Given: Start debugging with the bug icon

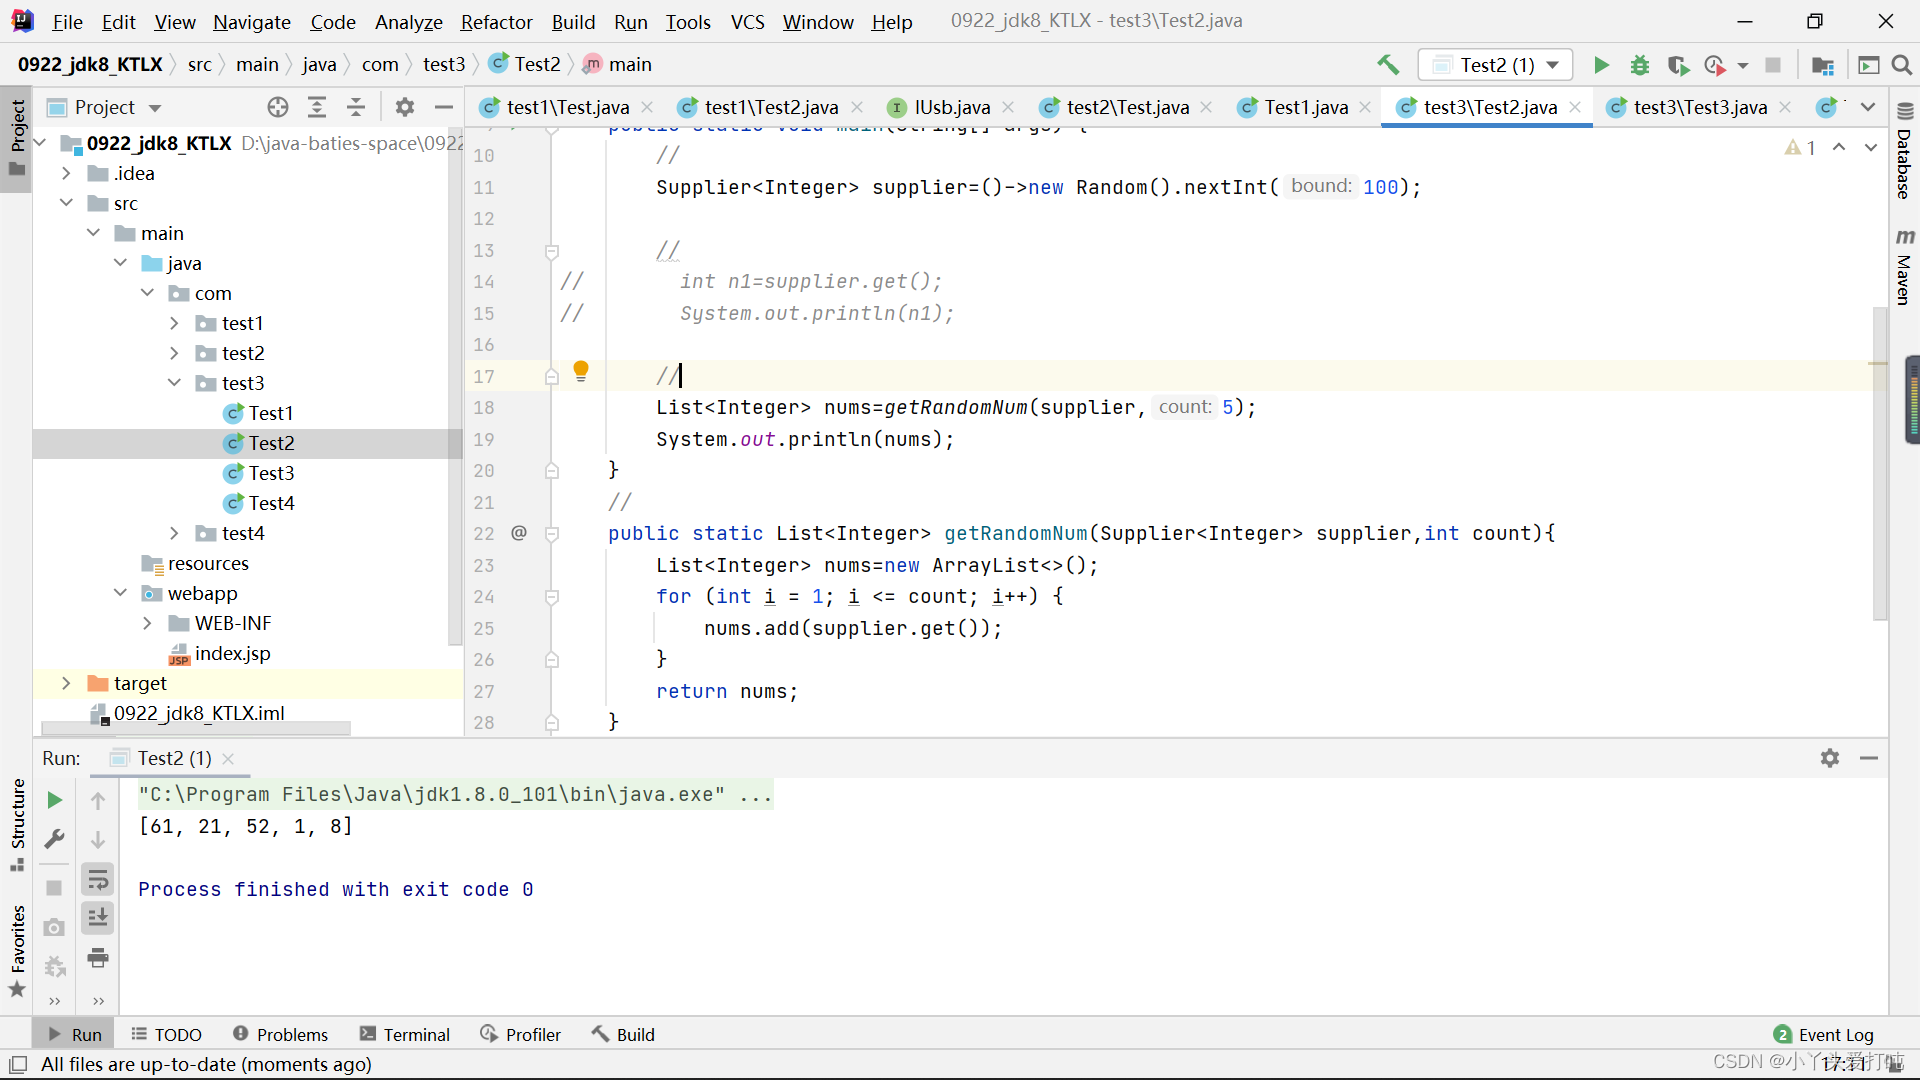Looking at the screenshot, I should tap(1640, 65).
